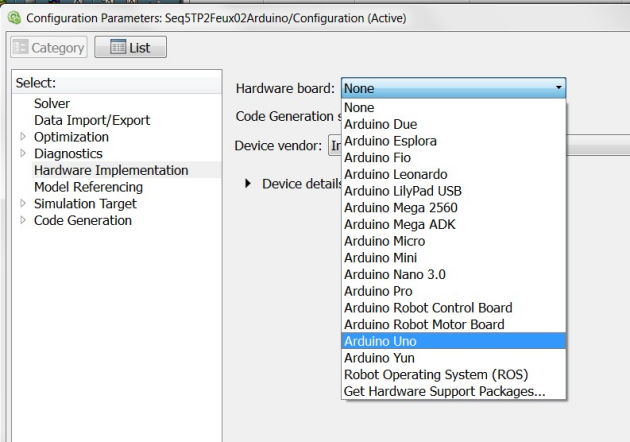The width and height of the screenshot is (630, 442).
Task: Open the Simulation Target pane
Action: (85, 204)
